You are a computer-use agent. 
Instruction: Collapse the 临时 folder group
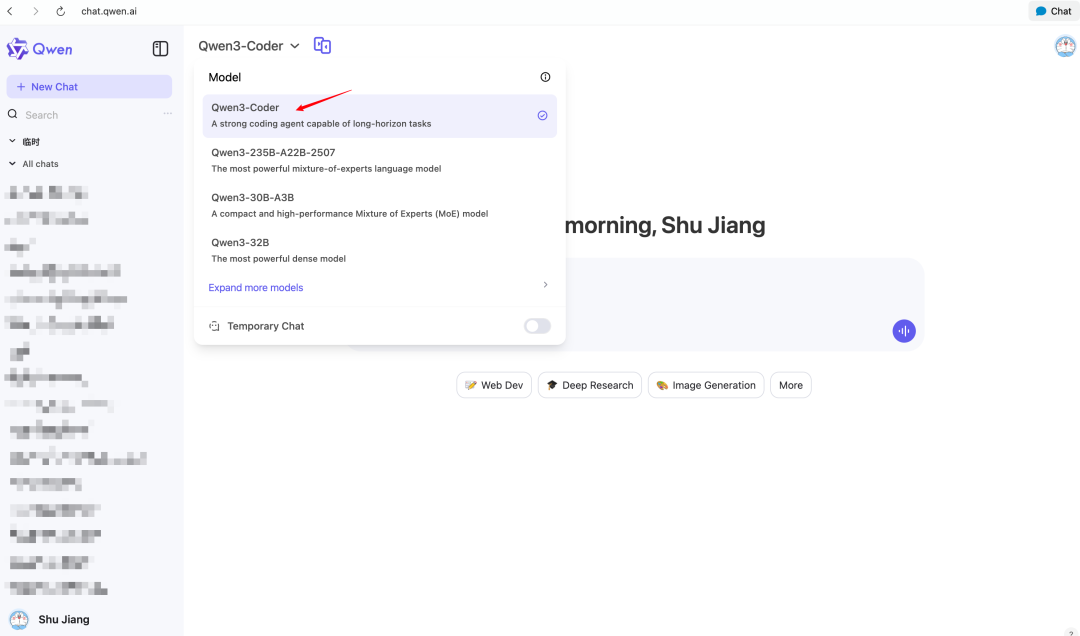pyautogui.click(x=12, y=141)
